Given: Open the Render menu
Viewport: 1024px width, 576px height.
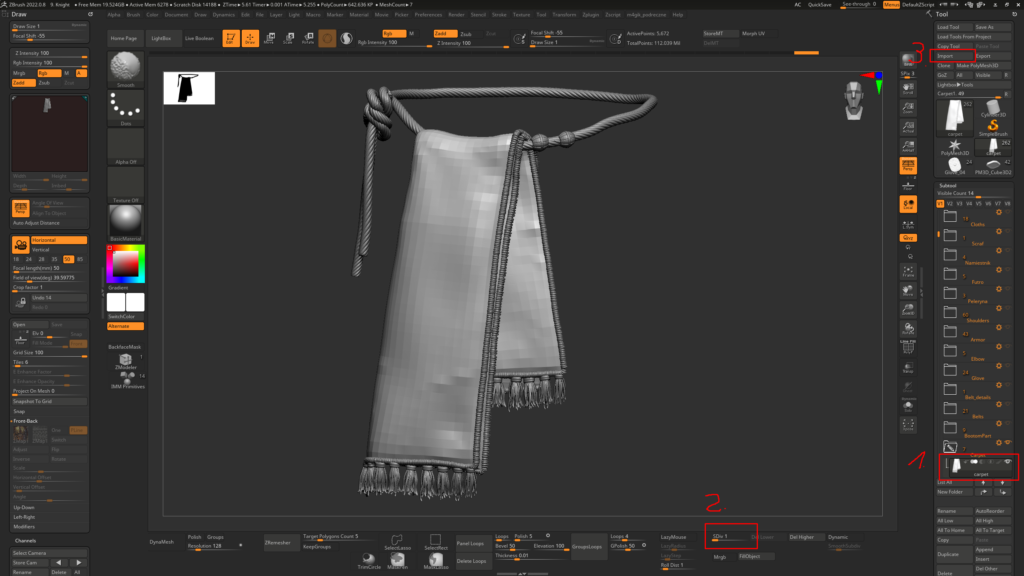Looking at the screenshot, I should click(455, 15).
